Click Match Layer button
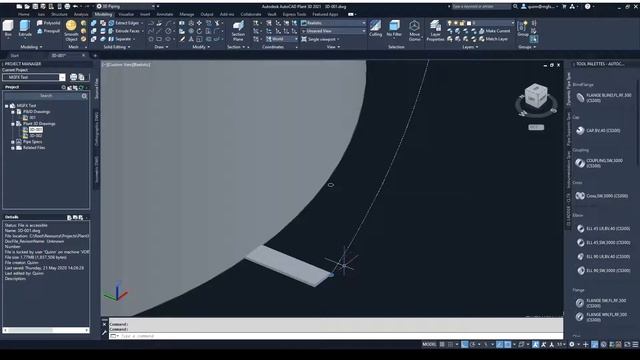This screenshot has height=360, width=640. coord(493,39)
